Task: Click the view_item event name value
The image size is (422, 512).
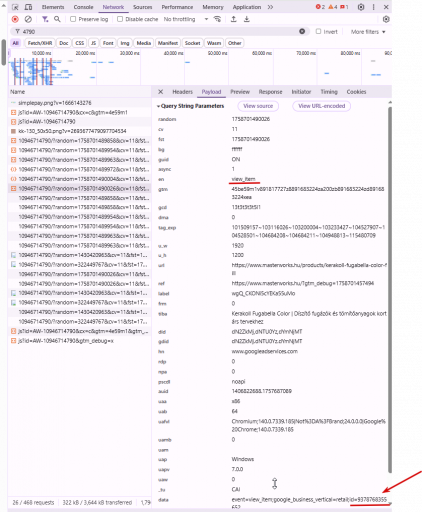Action: point(243,179)
